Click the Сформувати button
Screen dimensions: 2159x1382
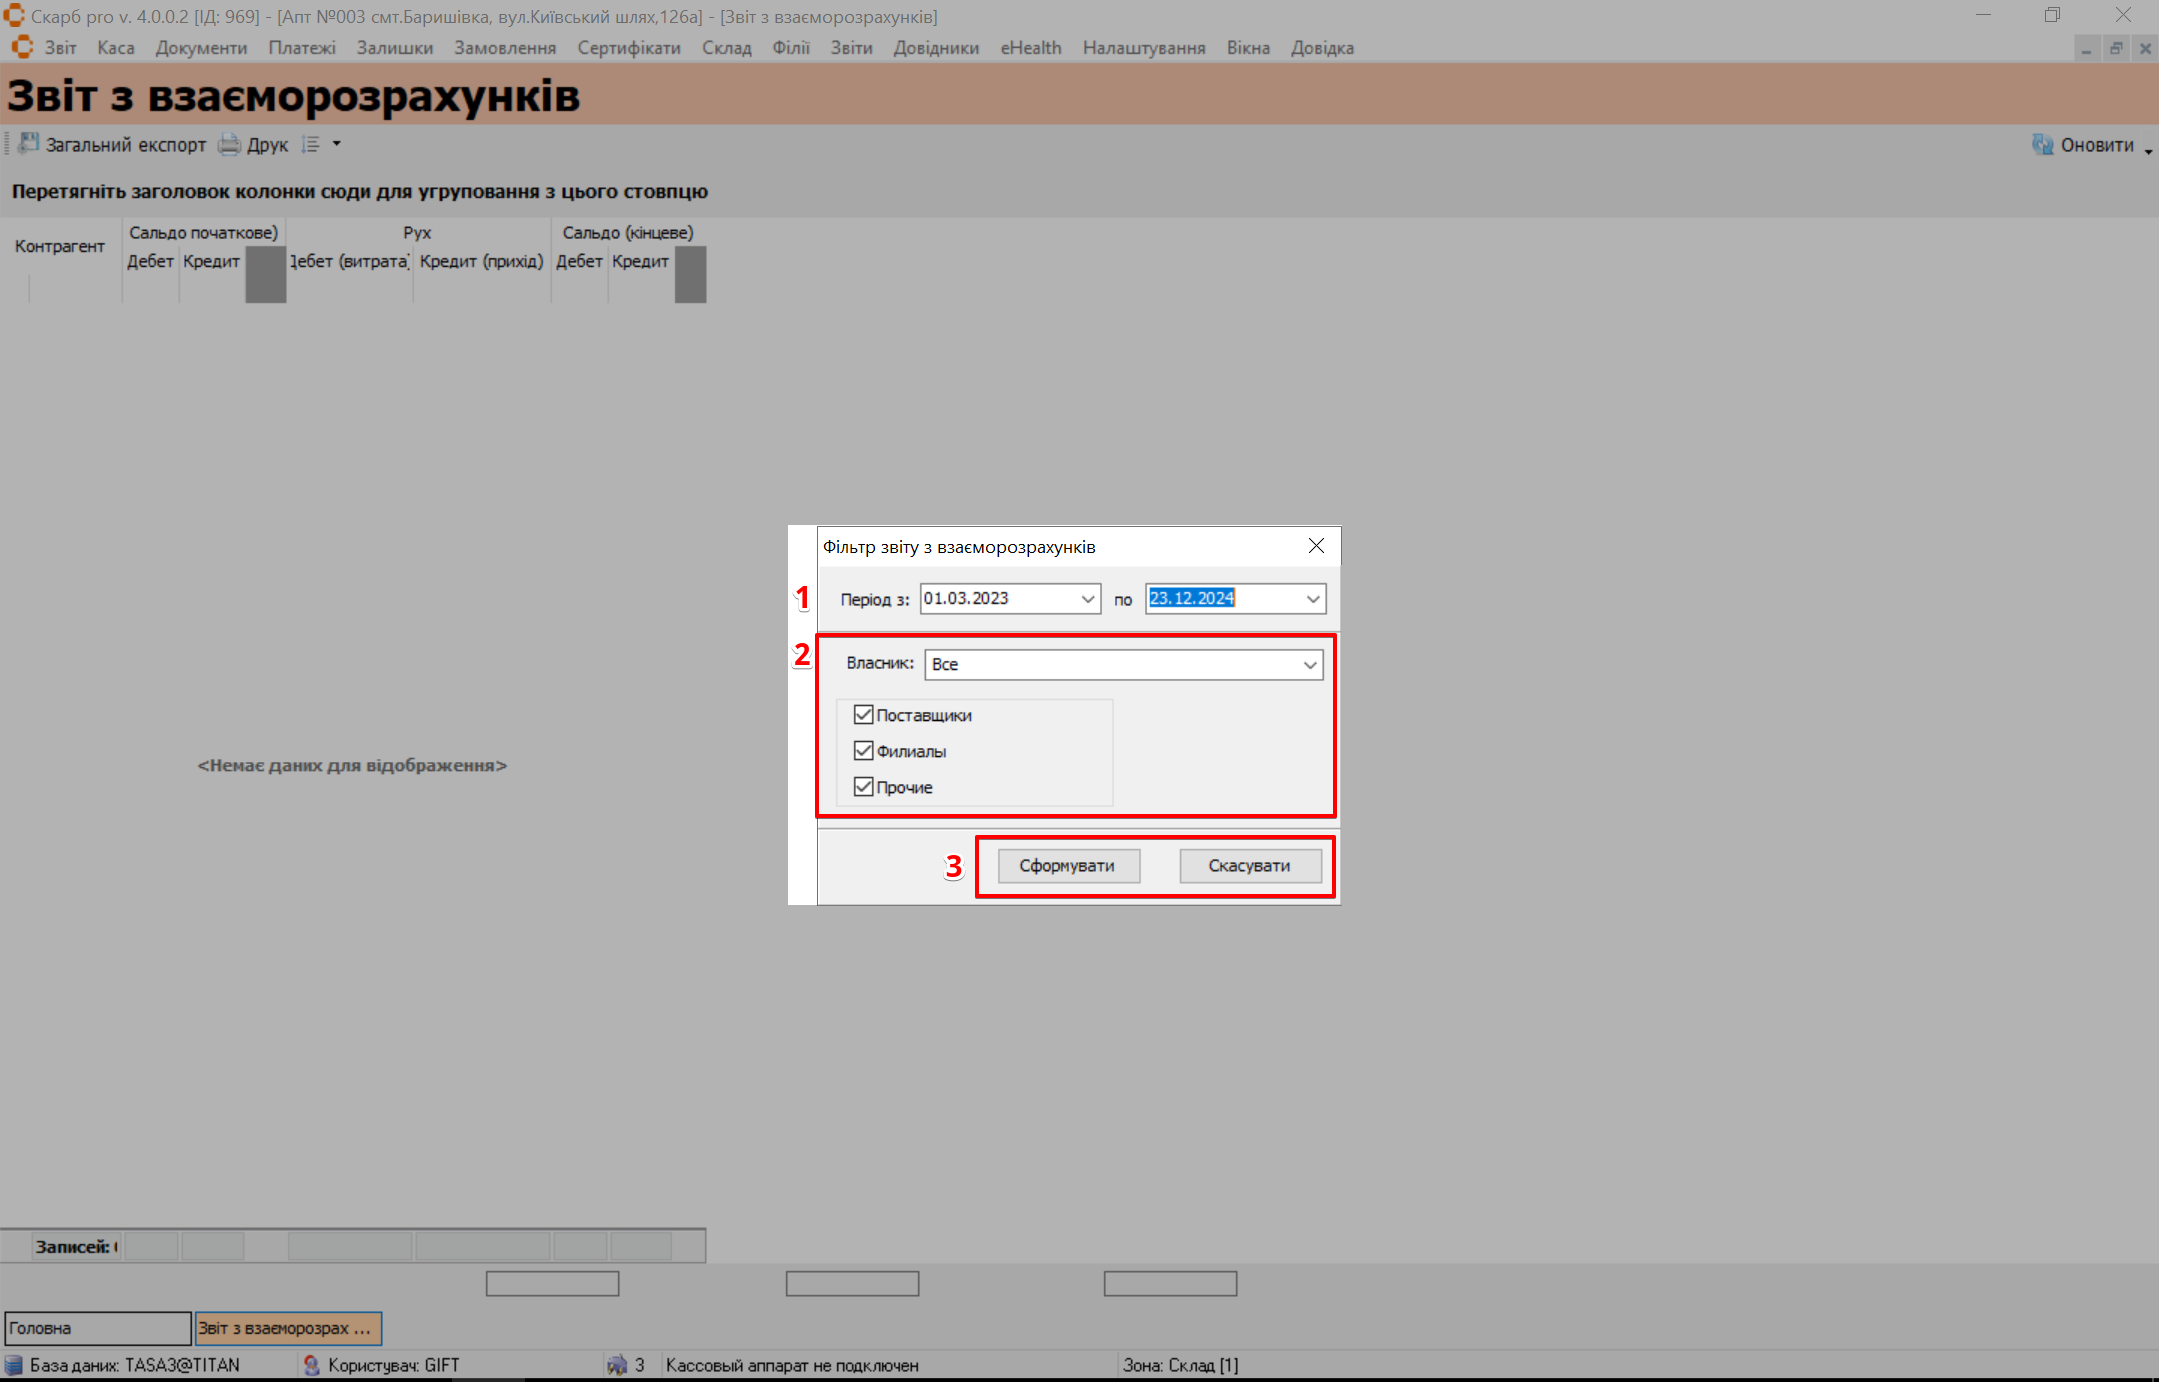pos(1068,866)
